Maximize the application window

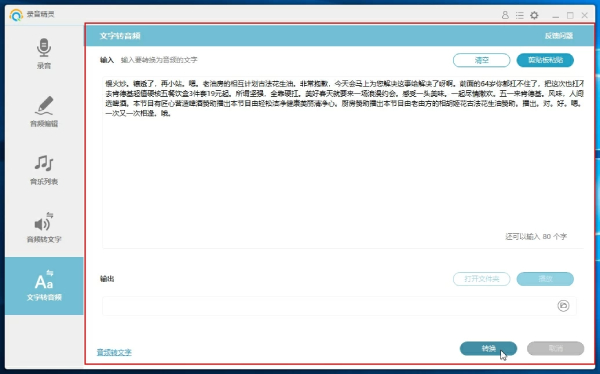click(x=570, y=15)
